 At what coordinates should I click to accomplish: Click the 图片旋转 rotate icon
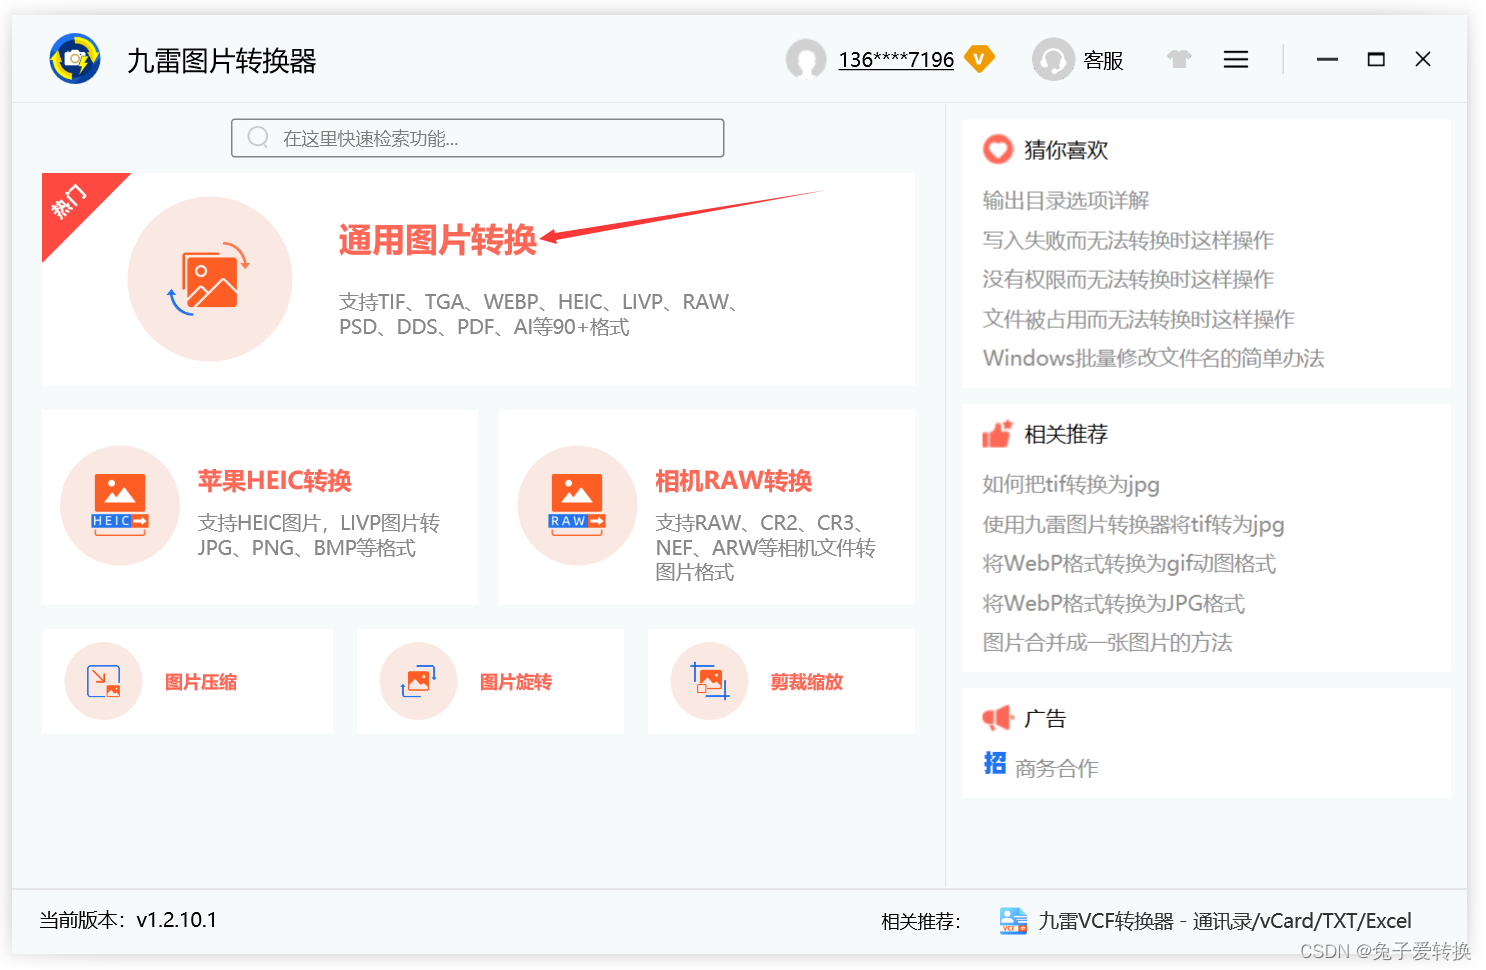pos(419,682)
